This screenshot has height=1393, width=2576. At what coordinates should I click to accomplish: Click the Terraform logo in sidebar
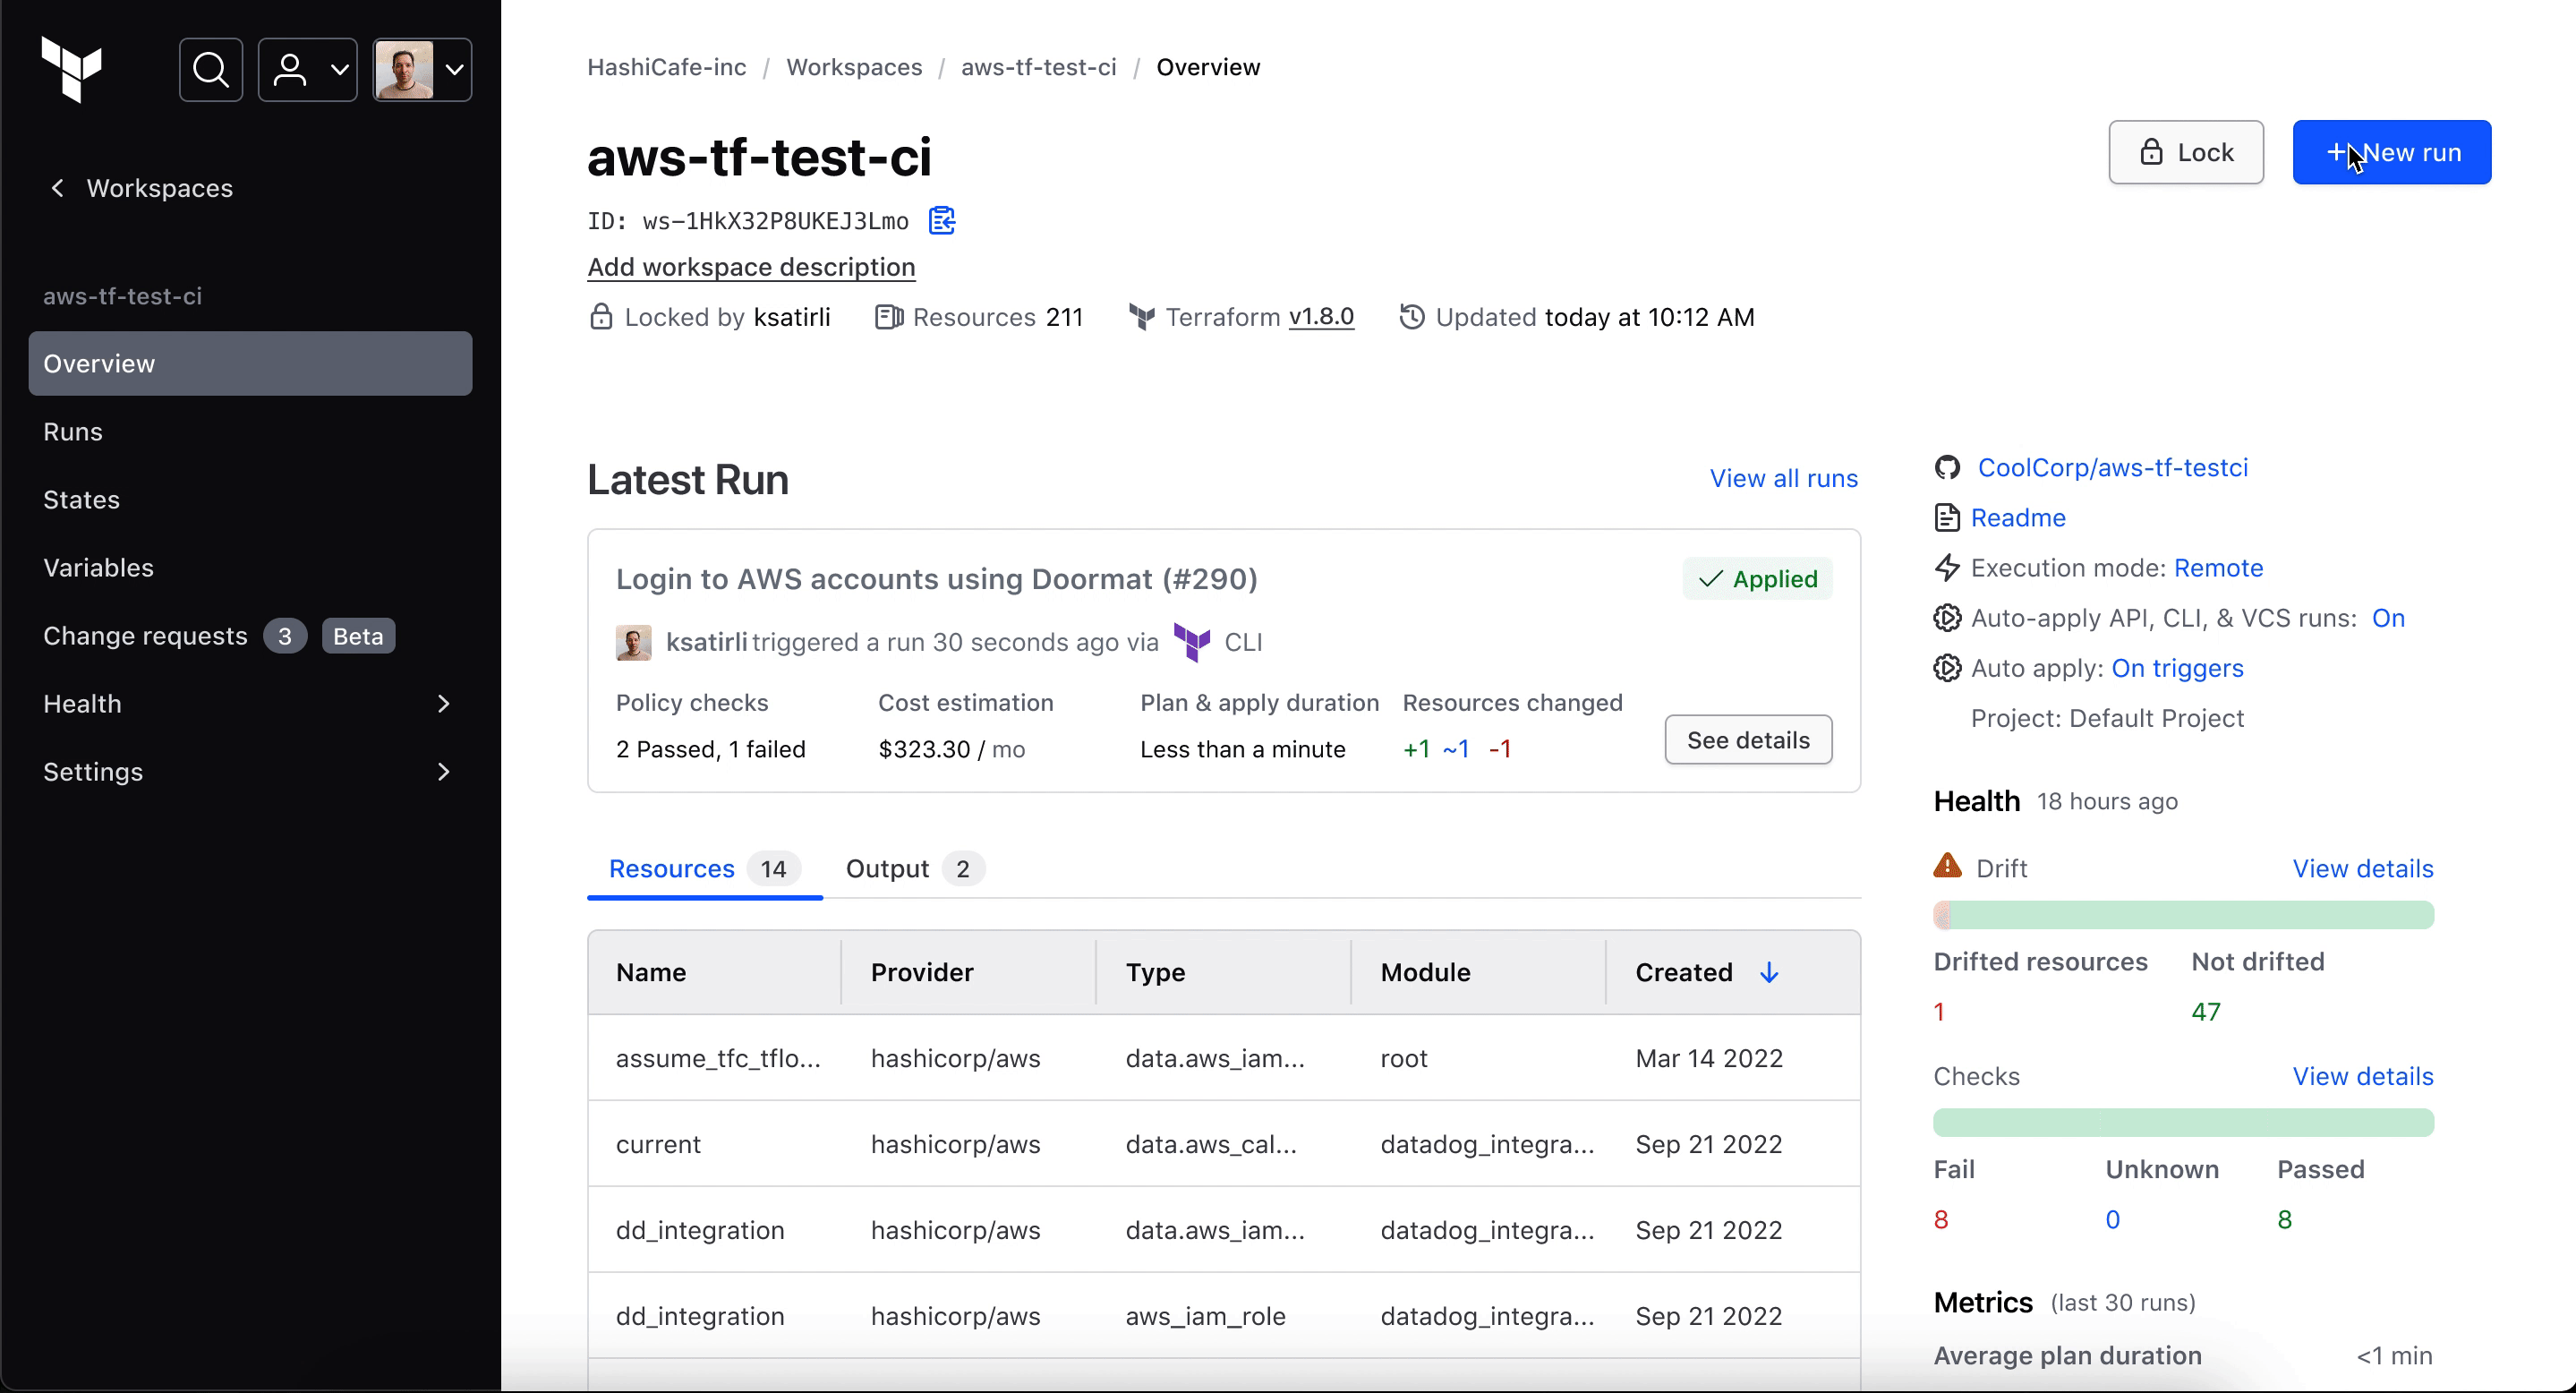71,69
